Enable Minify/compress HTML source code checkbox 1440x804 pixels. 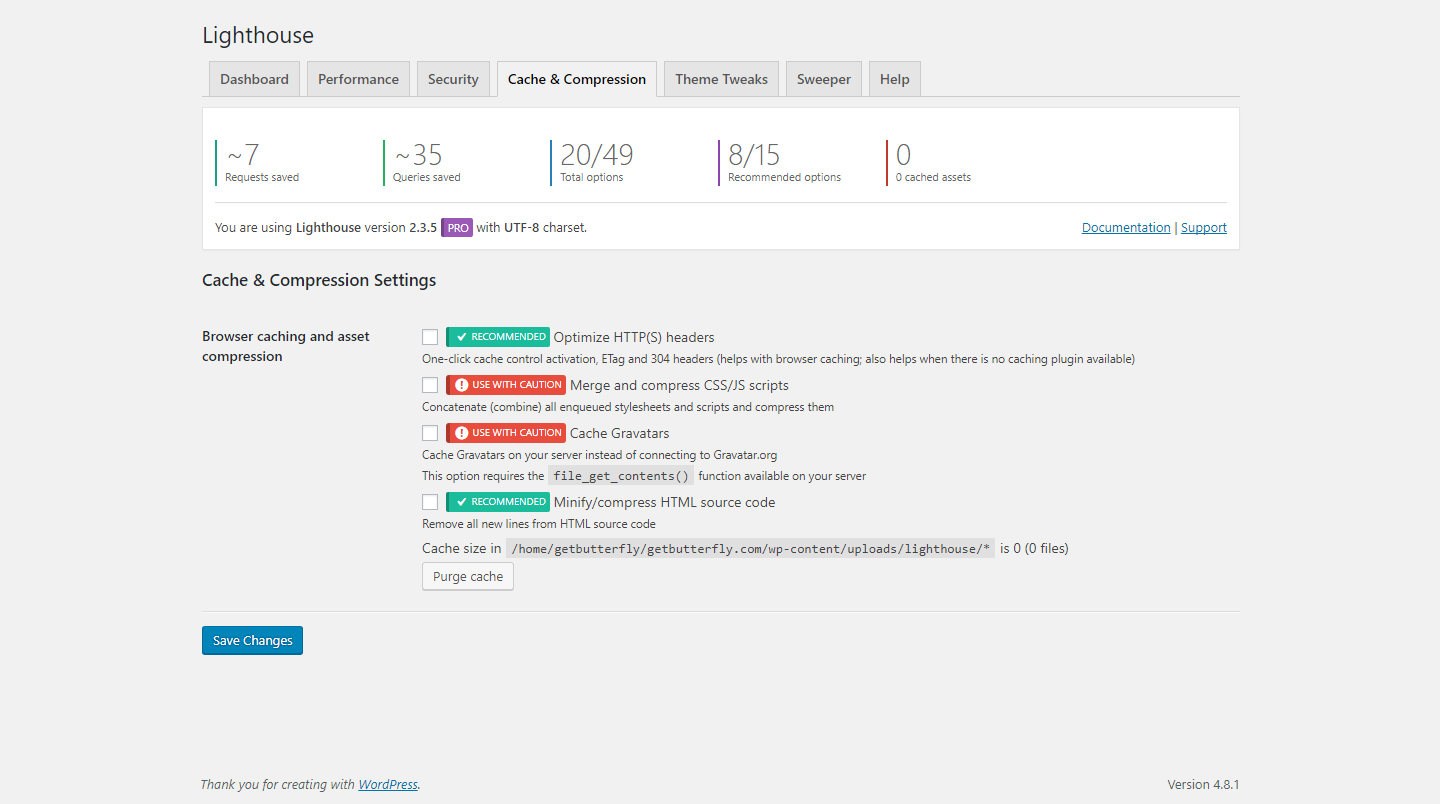[x=430, y=502]
